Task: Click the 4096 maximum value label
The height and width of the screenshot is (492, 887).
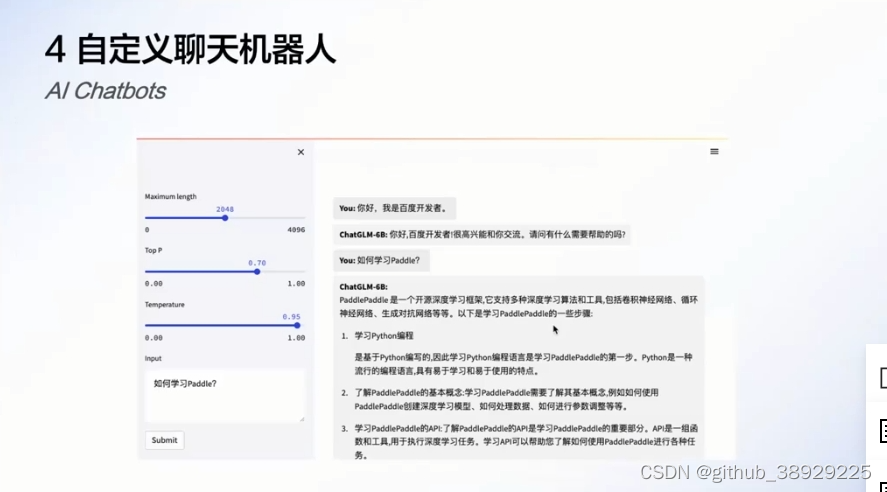Action: [x=296, y=230]
